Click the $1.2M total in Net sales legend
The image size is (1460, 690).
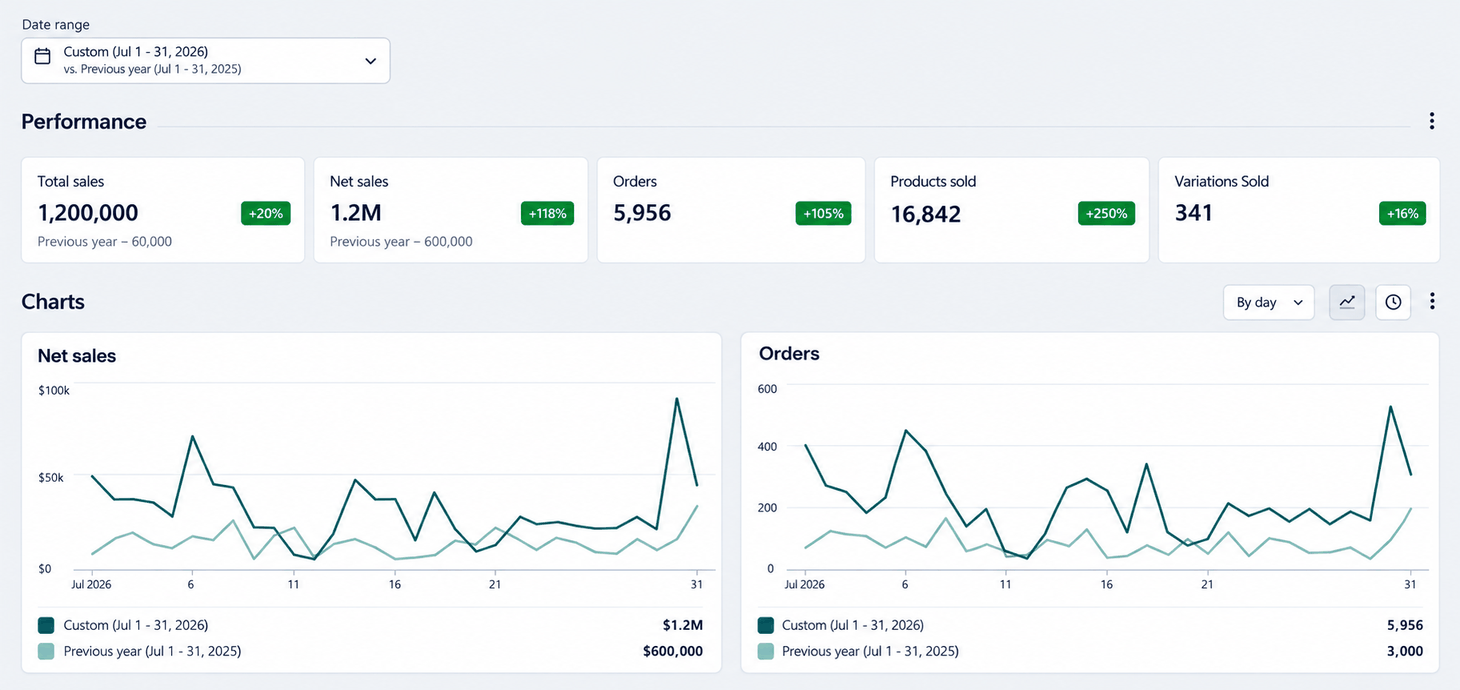(683, 625)
